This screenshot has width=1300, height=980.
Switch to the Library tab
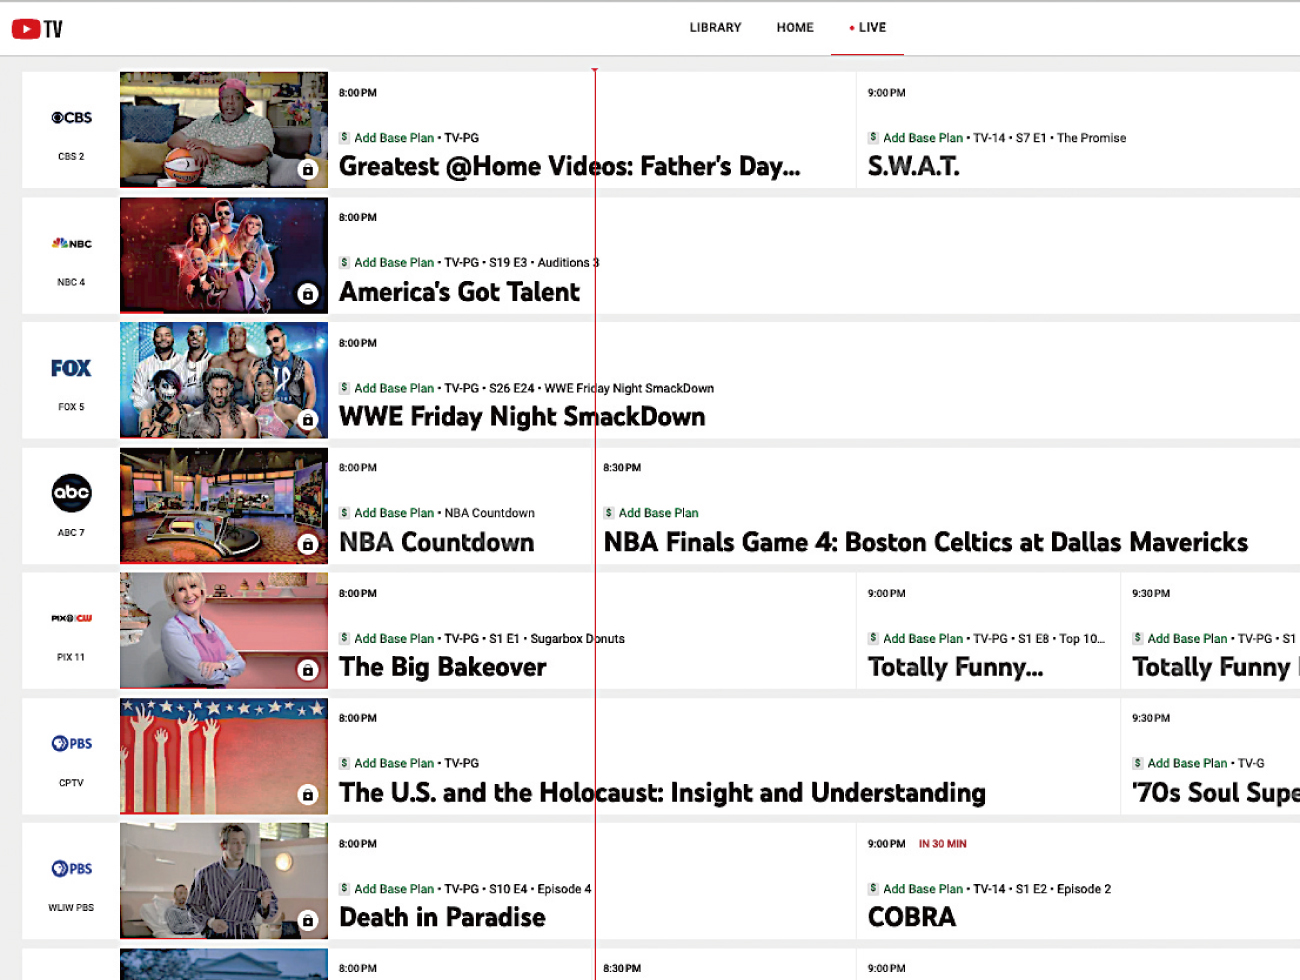(x=715, y=28)
